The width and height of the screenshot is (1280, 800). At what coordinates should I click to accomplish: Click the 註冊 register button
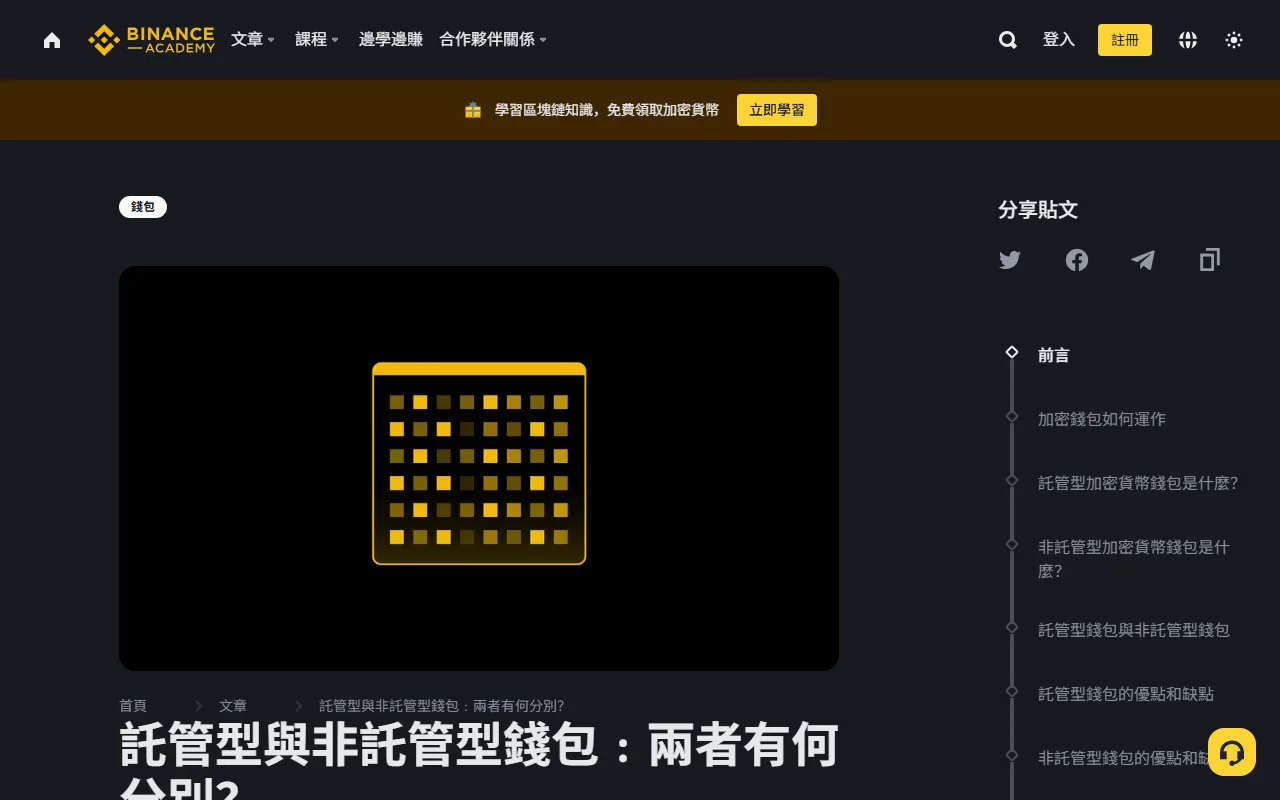[1125, 40]
